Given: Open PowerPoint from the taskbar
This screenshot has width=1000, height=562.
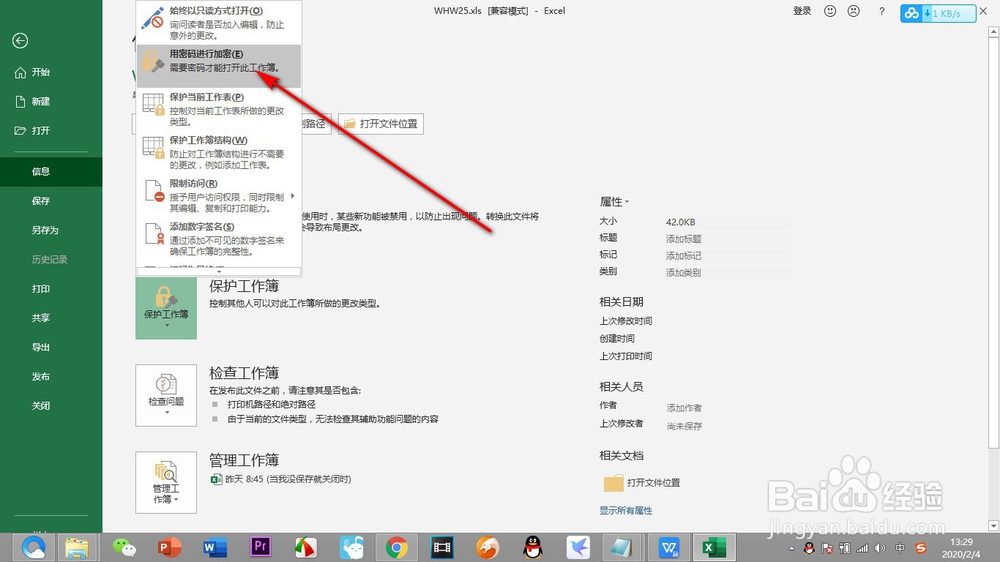Looking at the screenshot, I should pyautogui.click(x=170, y=547).
